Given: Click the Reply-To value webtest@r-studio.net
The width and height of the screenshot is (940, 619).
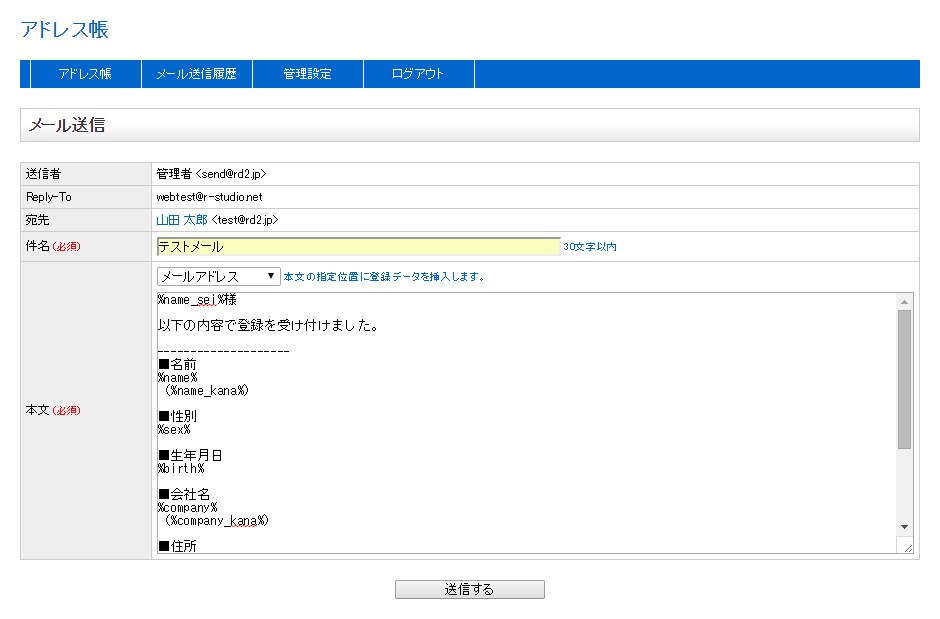Looking at the screenshot, I should coord(209,197).
